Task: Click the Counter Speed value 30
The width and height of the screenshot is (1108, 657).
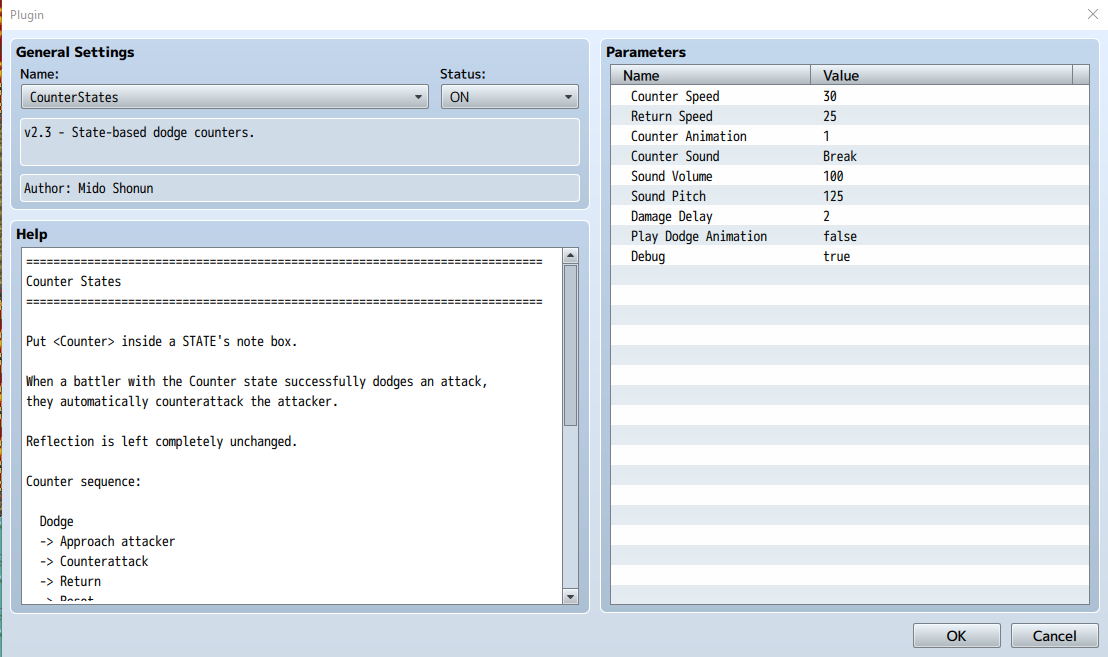Action: [830, 96]
